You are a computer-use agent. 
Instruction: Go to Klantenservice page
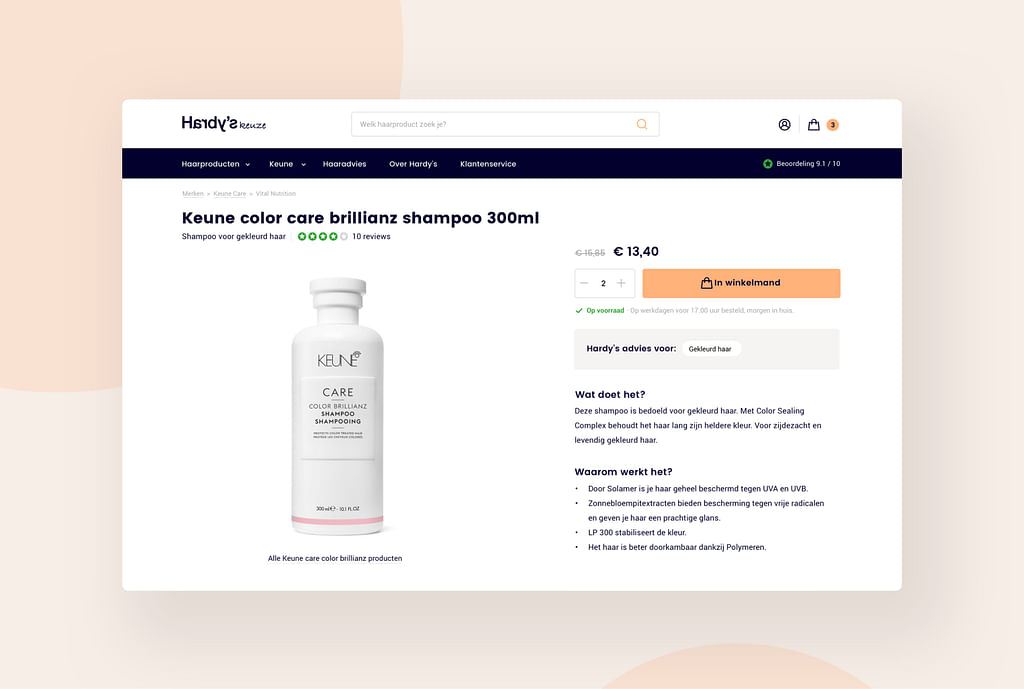(488, 164)
